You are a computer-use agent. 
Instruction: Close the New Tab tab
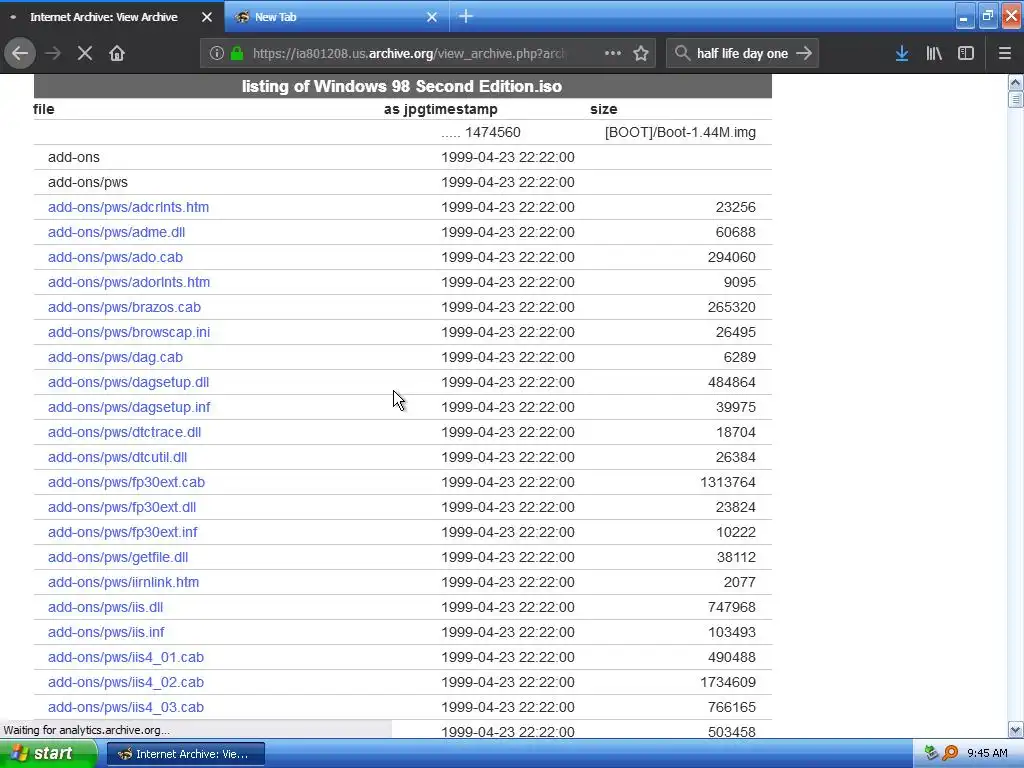(x=432, y=17)
